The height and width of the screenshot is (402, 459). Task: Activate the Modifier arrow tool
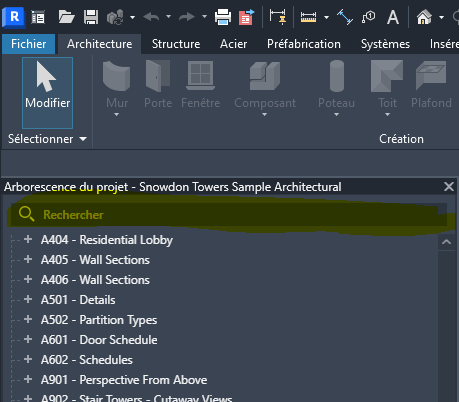tap(47, 92)
